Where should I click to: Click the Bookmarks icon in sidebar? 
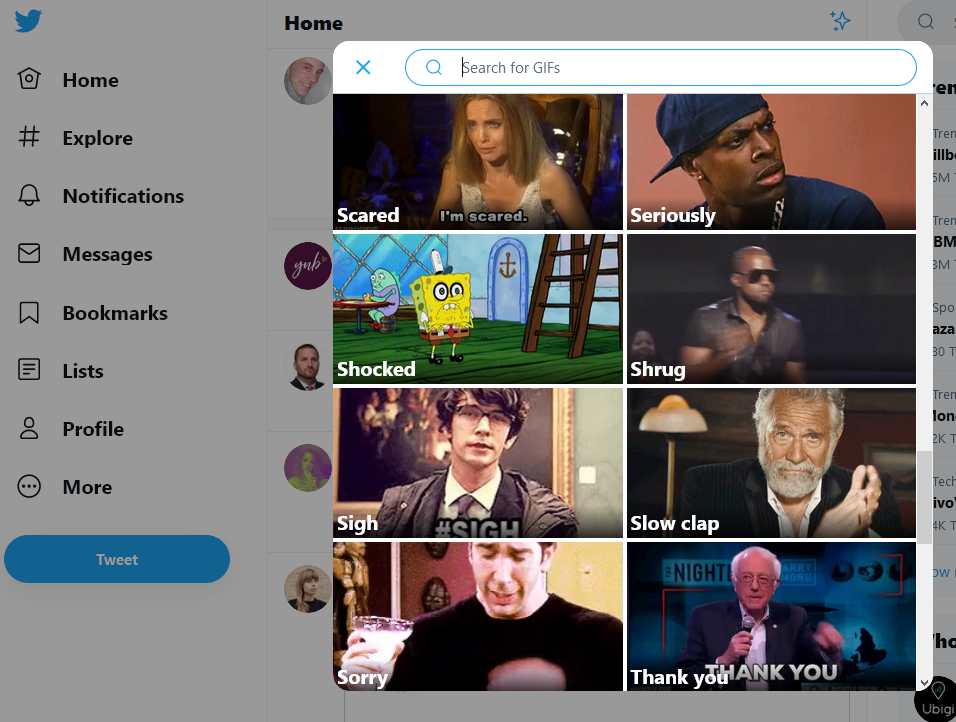[x=29, y=313]
